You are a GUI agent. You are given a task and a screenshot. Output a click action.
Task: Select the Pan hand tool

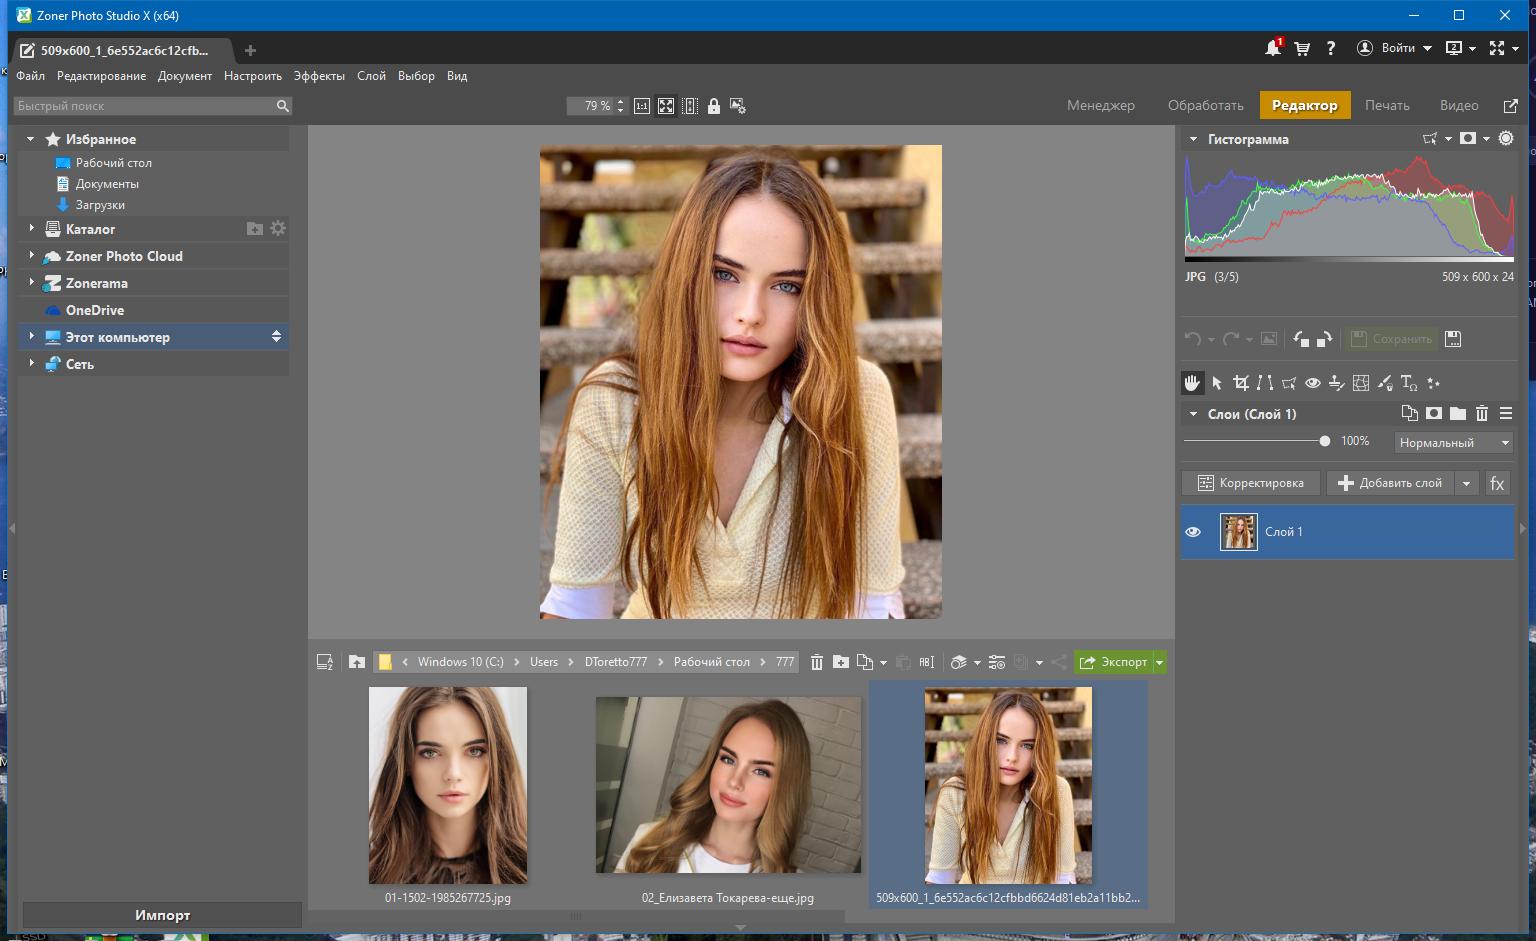click(x=1192, y=383)
